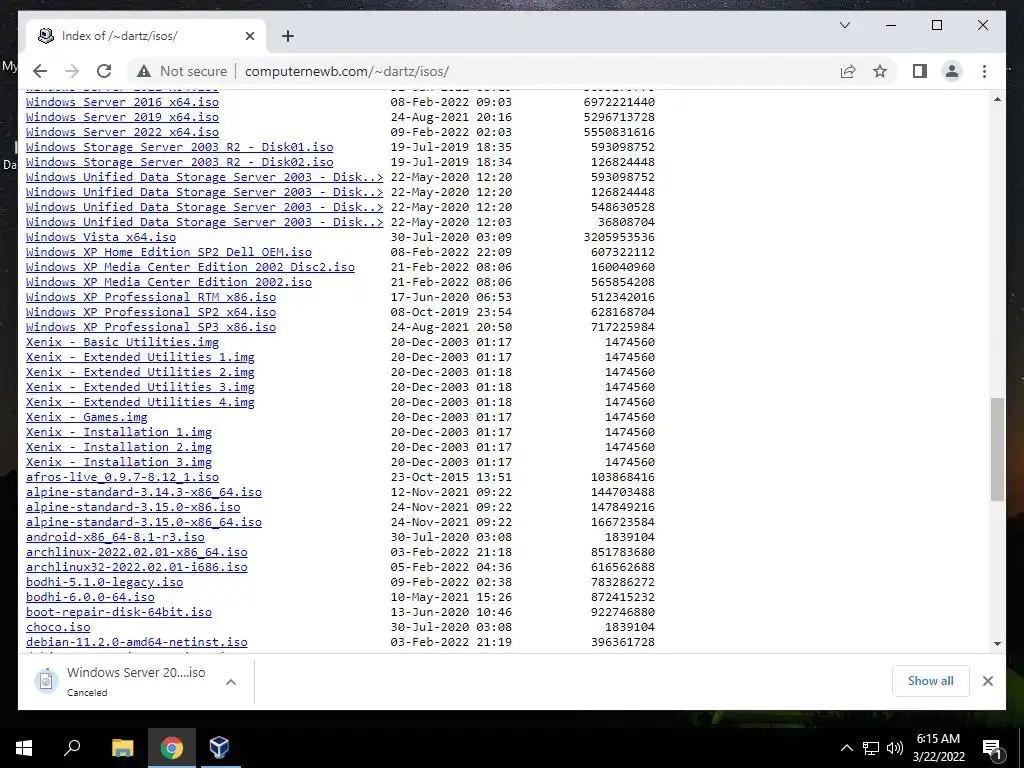Screen dimensions: 1024x768
Task: Download archlinux32-2022.02.01-i686.iso
Action: (x=136, y=568)
